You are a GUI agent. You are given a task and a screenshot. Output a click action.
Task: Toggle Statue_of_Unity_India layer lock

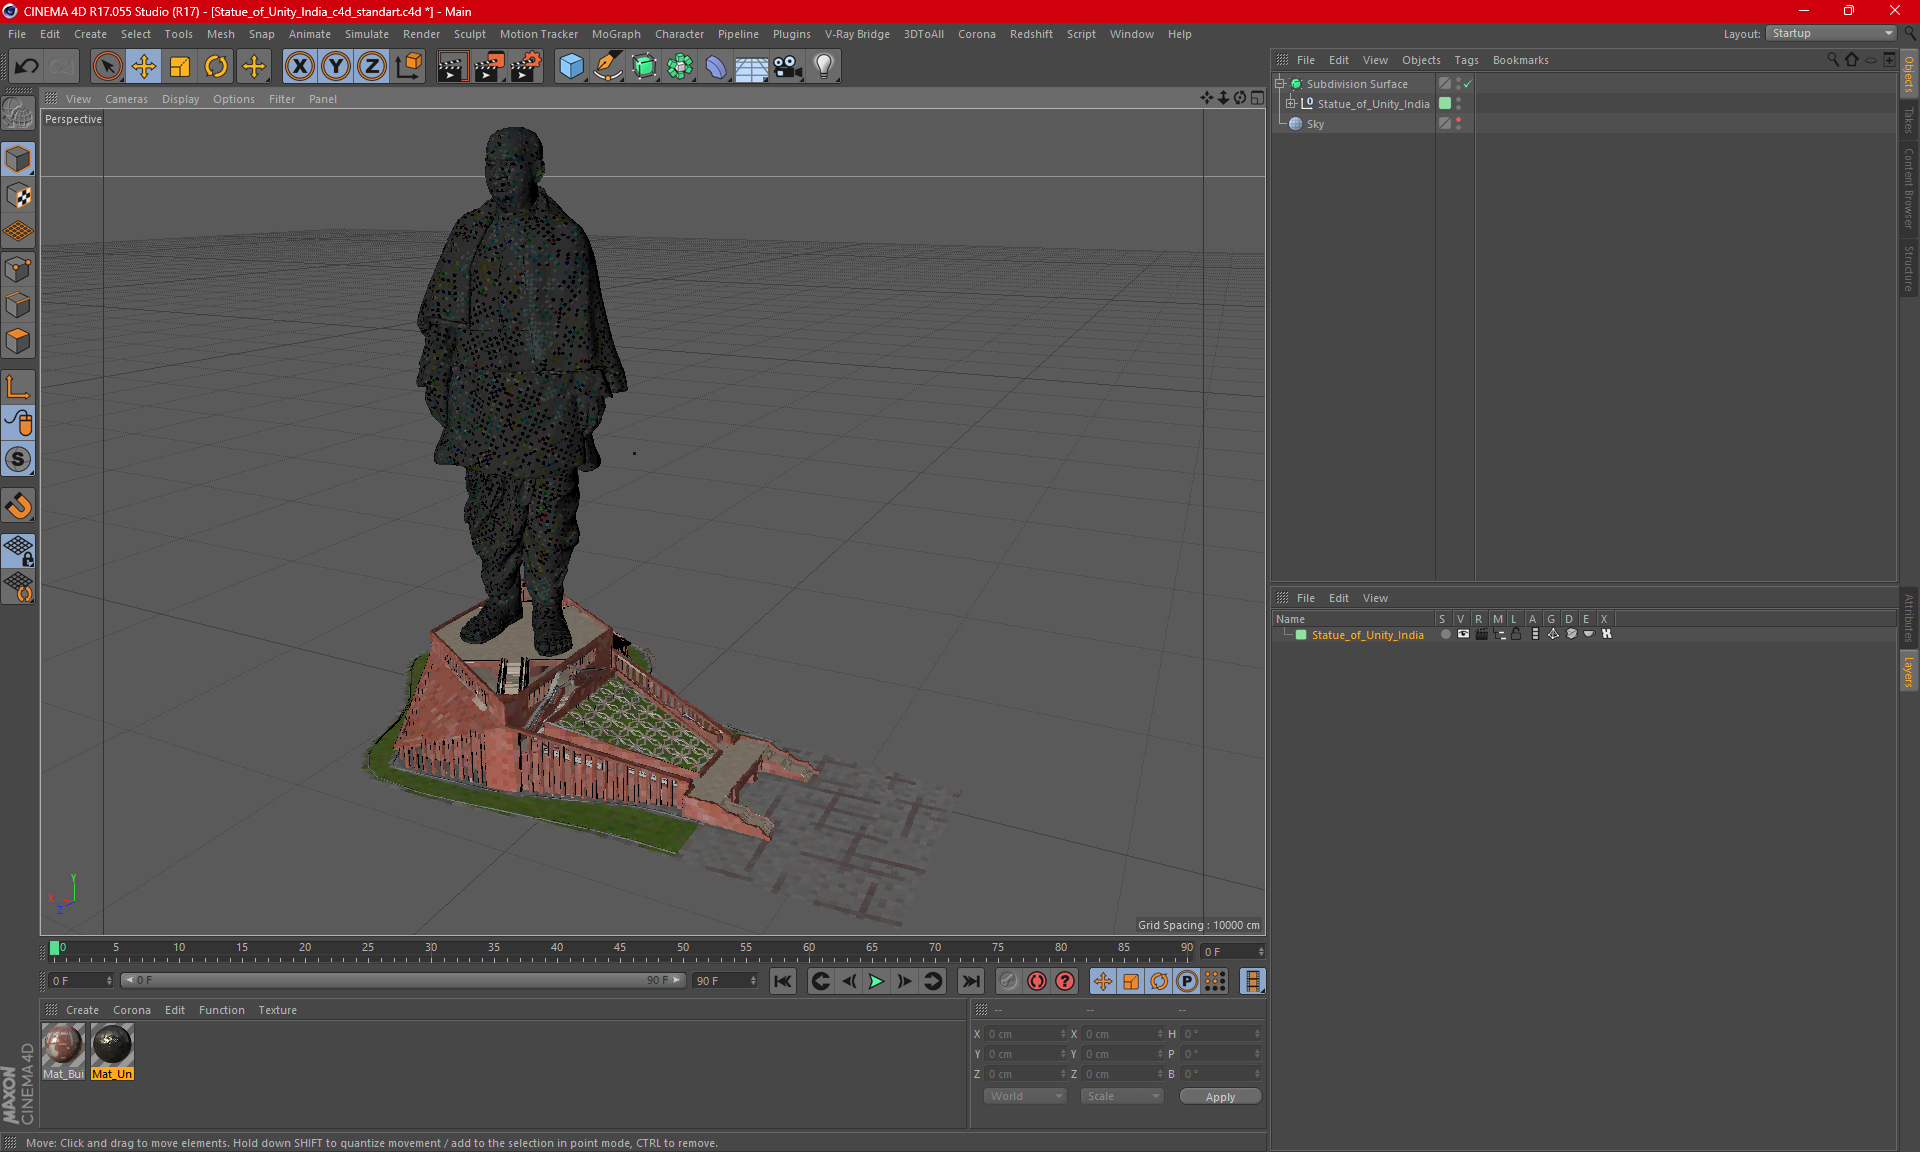tap(1516, 635)
